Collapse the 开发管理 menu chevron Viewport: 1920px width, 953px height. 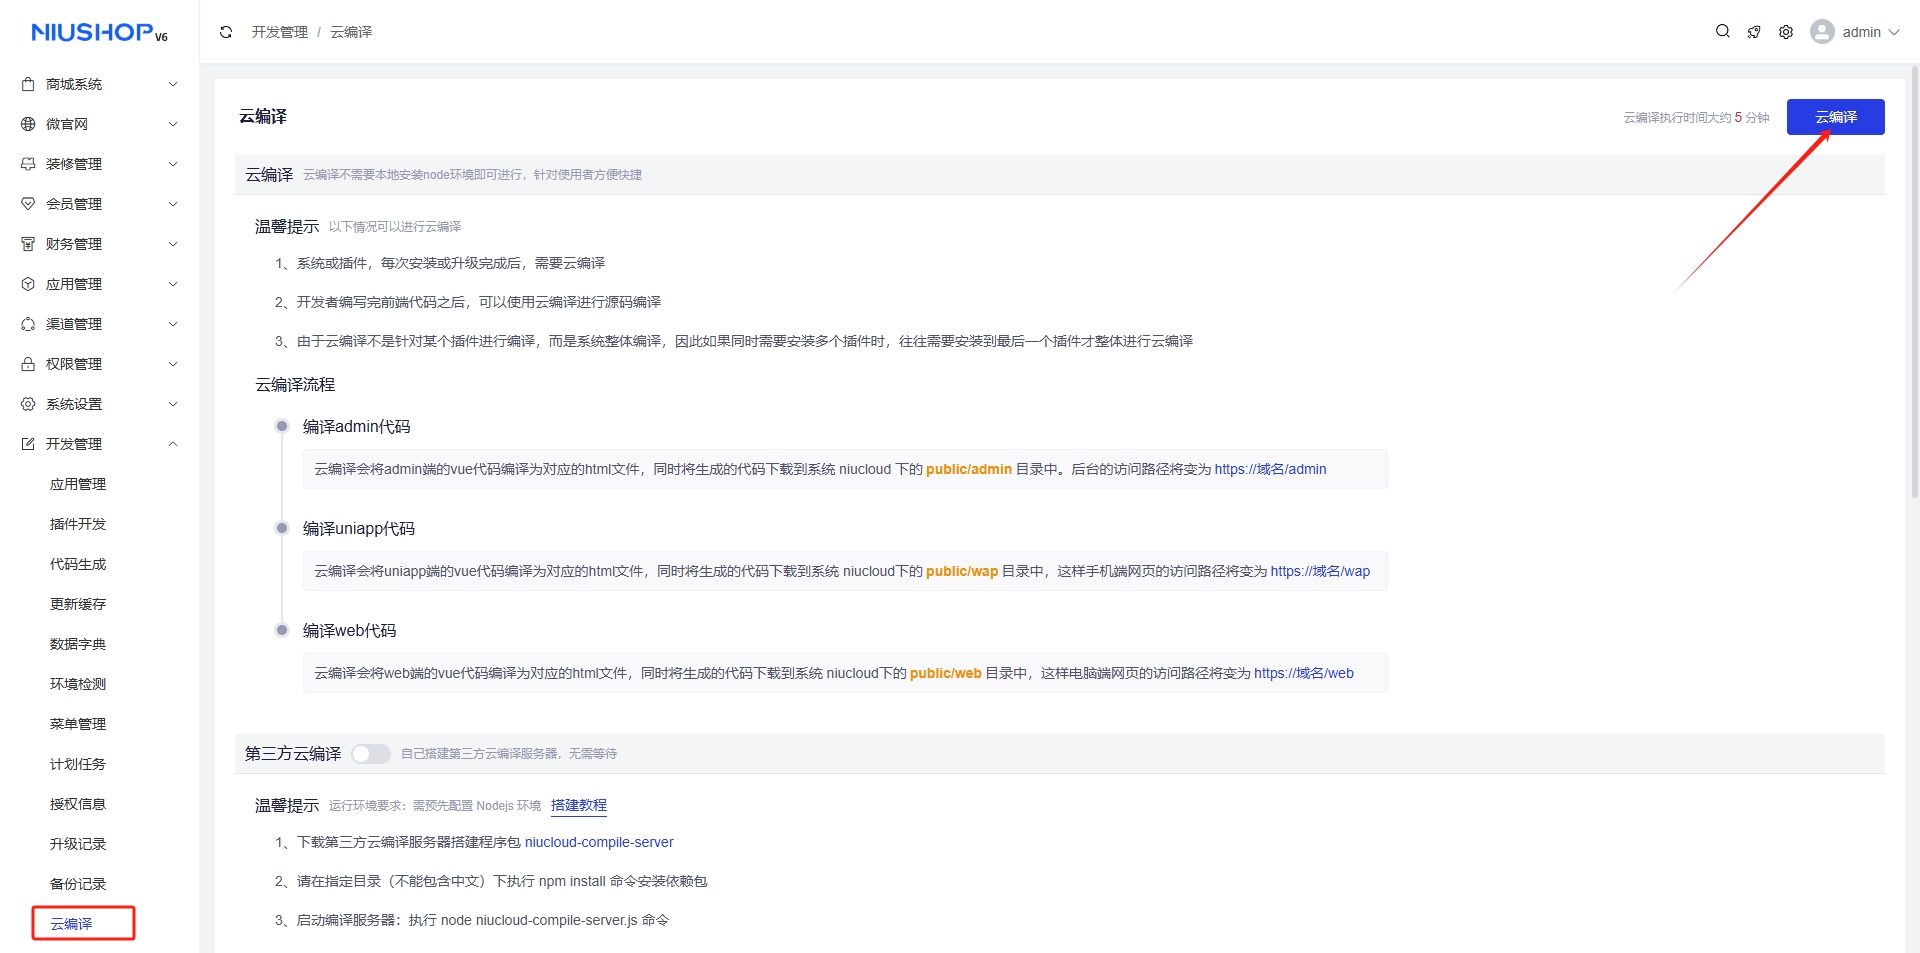173,444
